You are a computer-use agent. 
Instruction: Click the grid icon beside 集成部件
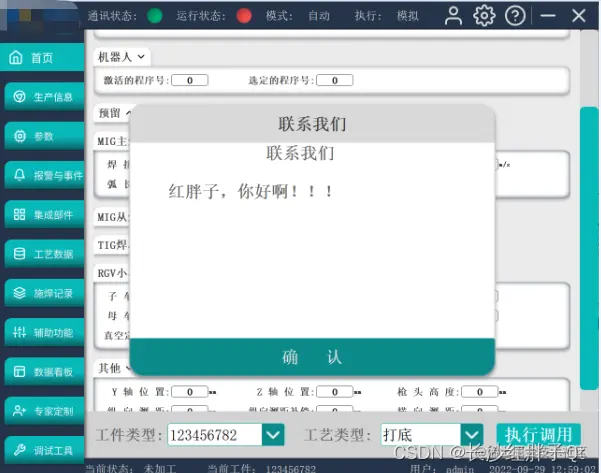(19, 214)
